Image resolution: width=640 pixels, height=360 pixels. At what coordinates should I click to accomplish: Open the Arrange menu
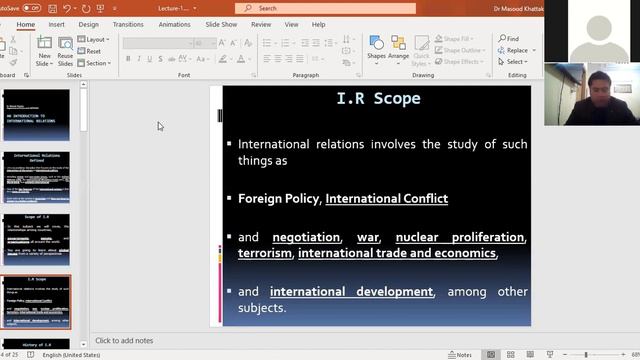pos(398,50)
